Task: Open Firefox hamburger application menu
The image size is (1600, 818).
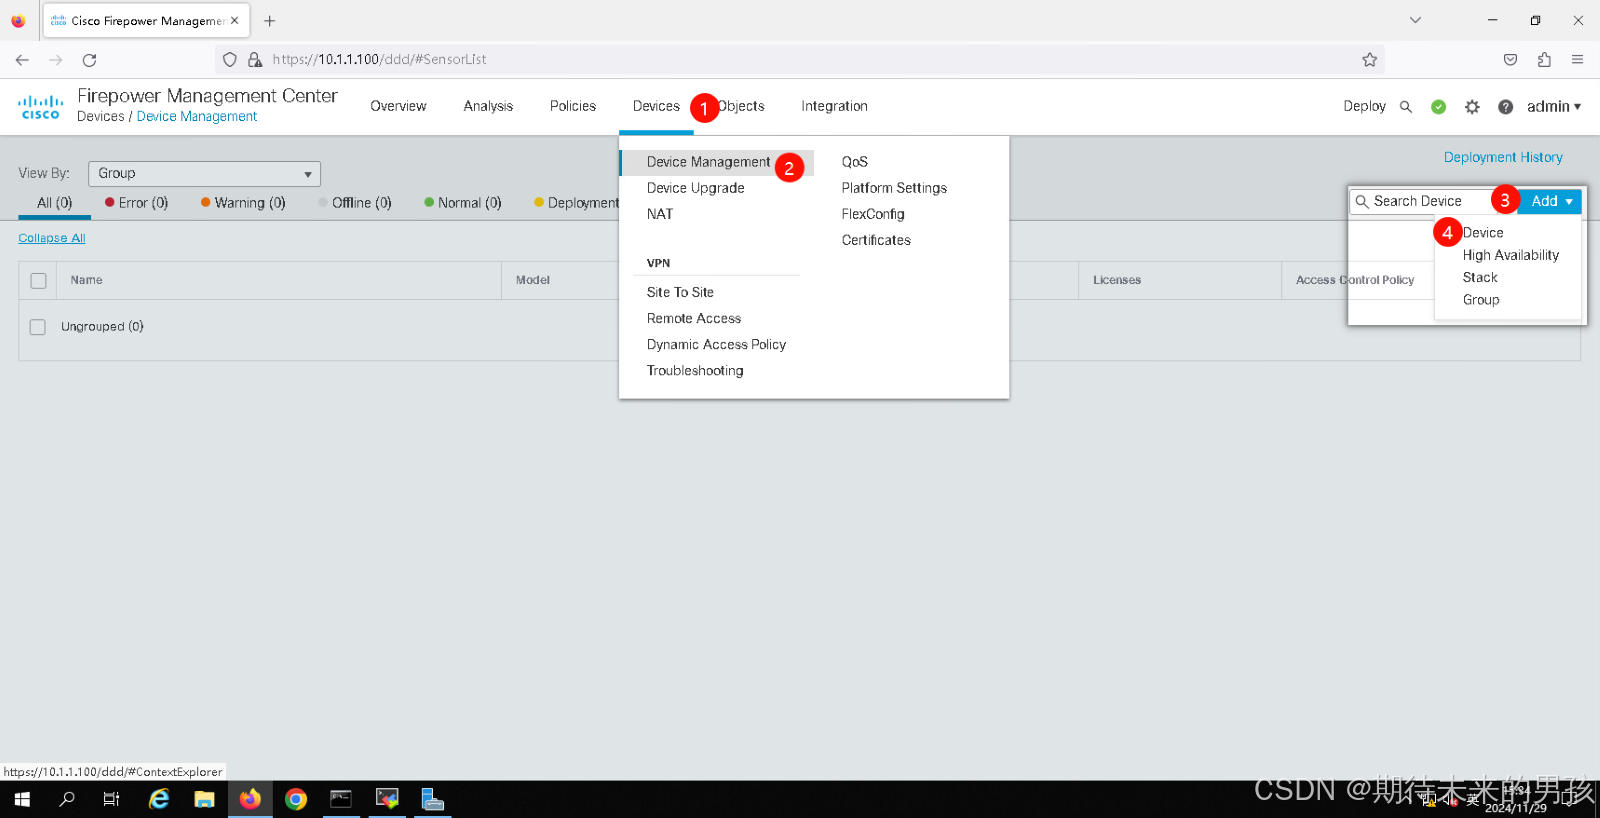Action: pyautogui.click(x=1577, y=60)
